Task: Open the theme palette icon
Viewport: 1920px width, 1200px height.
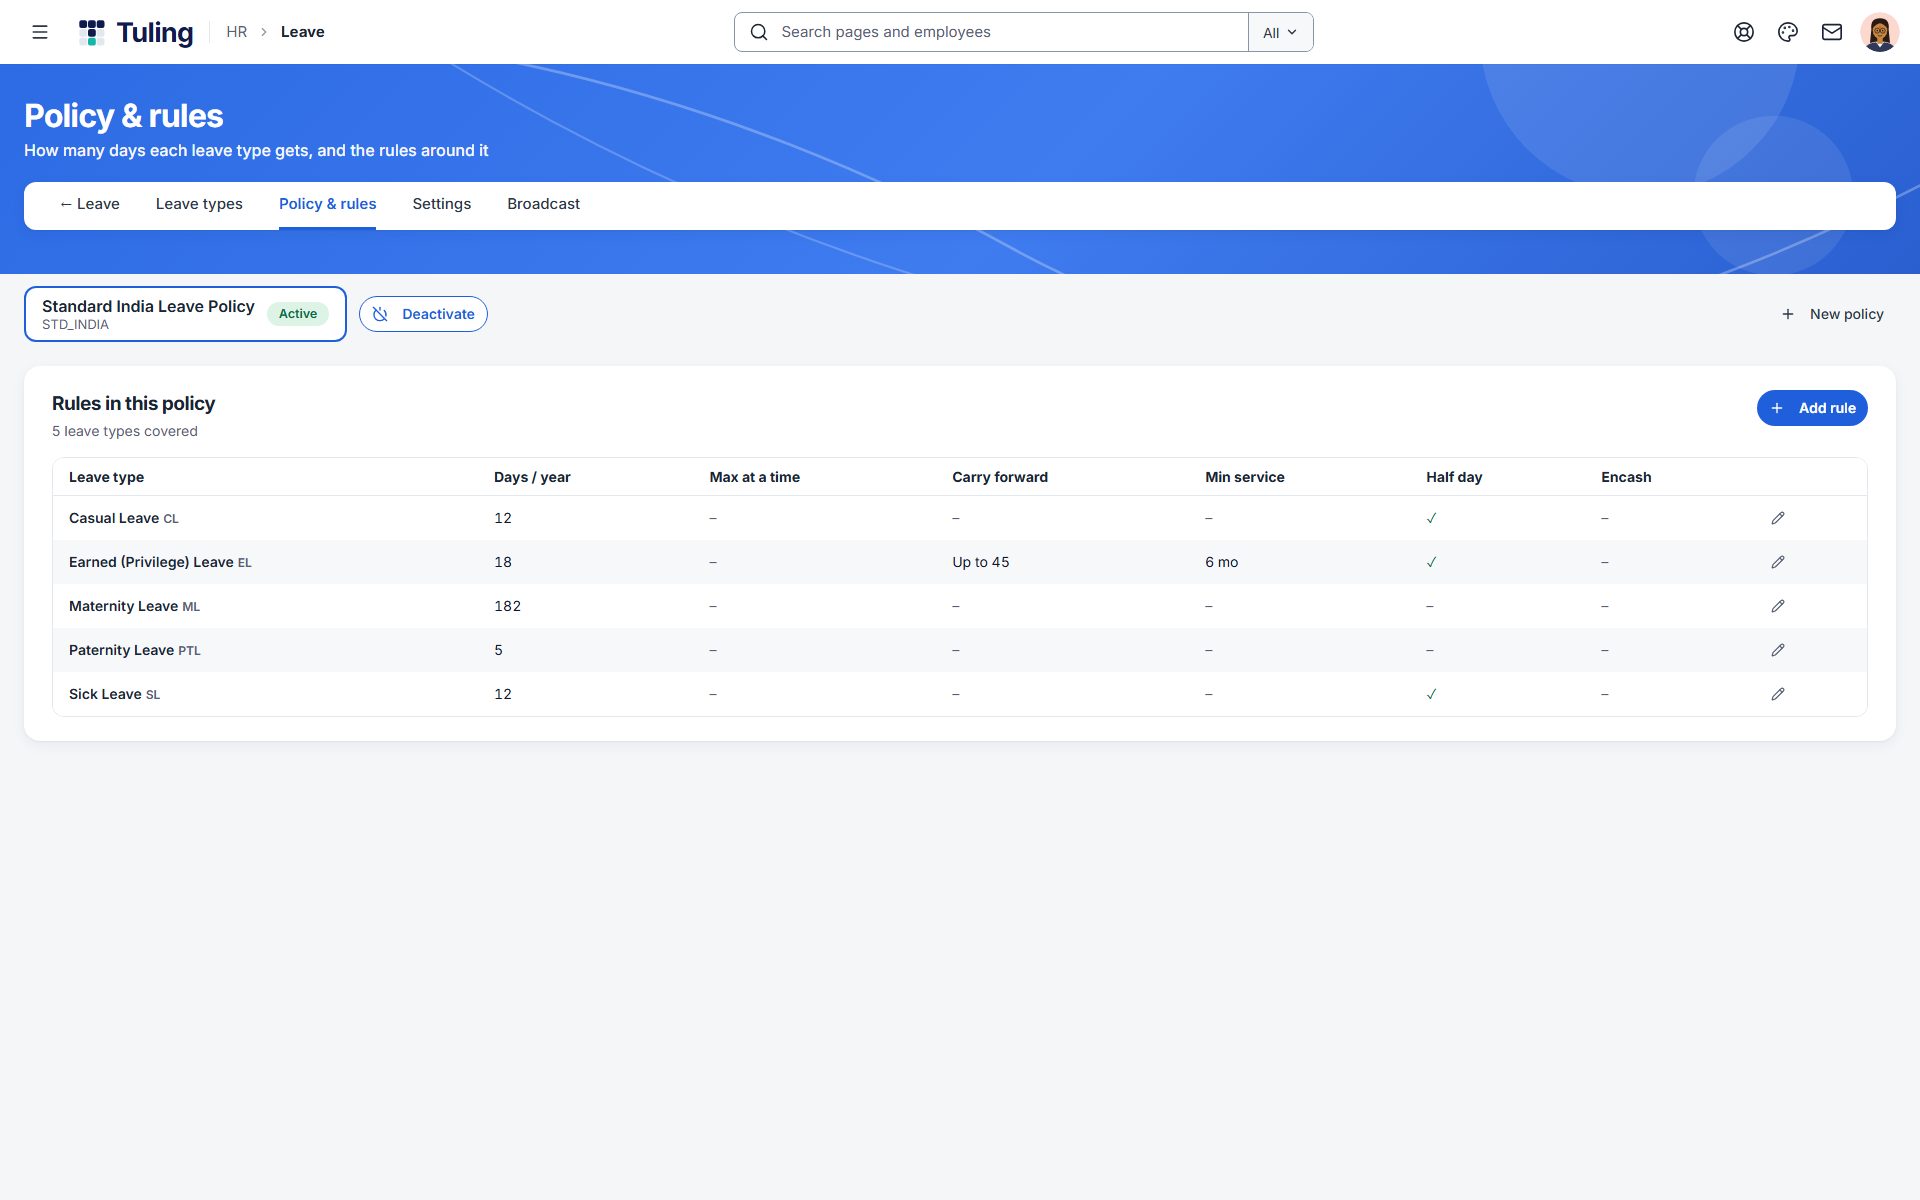Action: pos(1788,32)
